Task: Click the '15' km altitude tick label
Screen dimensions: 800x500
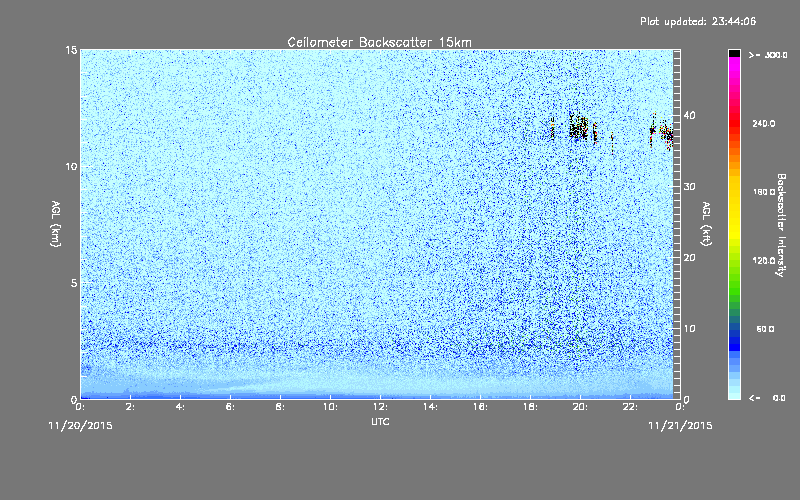Action: pos(71,50)
